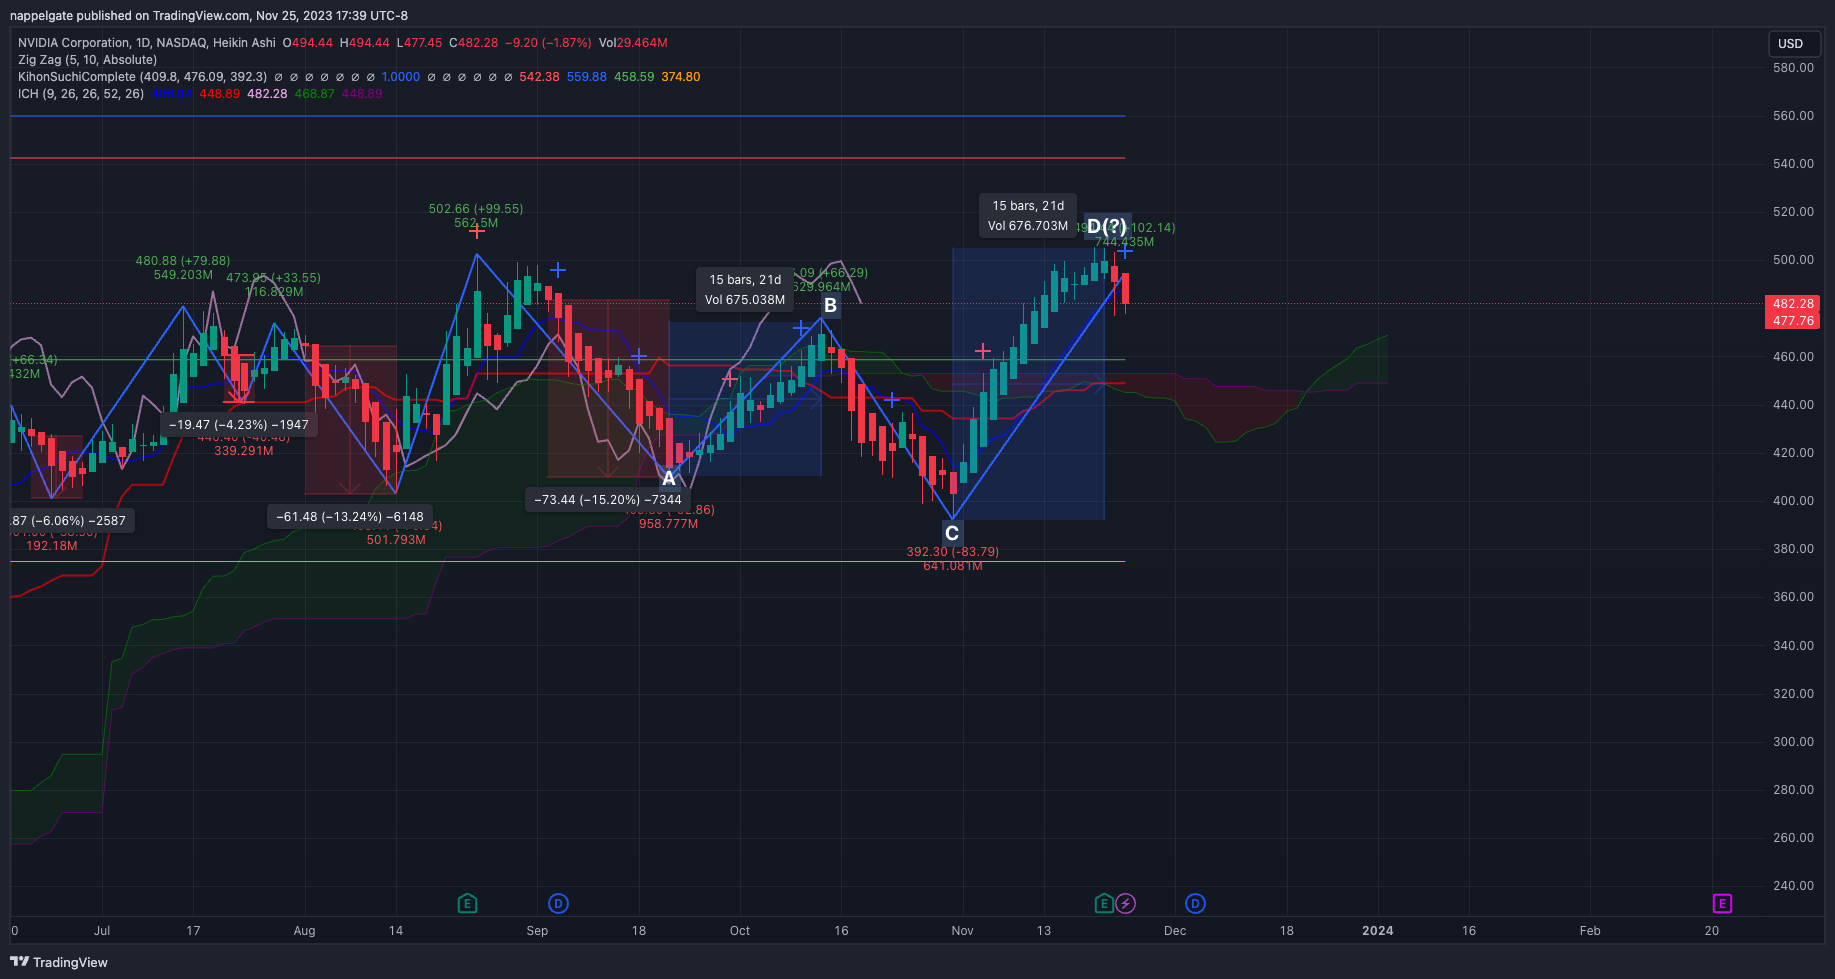Click the 400.00 price axis label
1835x979 pixels.
click(1793, 501)
